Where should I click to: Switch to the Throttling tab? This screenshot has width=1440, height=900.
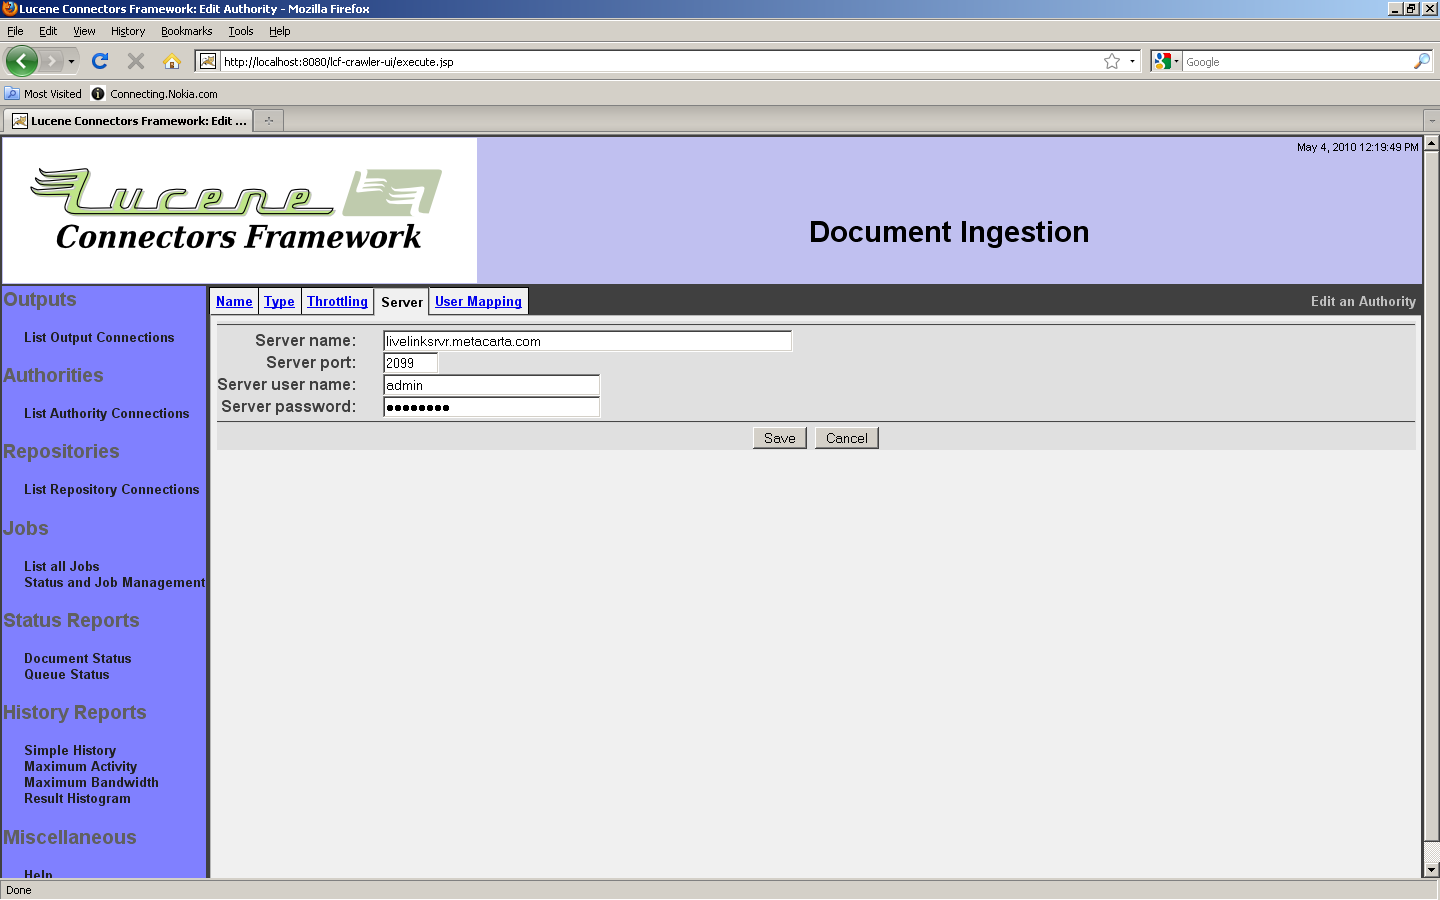[x=337, y=301]
